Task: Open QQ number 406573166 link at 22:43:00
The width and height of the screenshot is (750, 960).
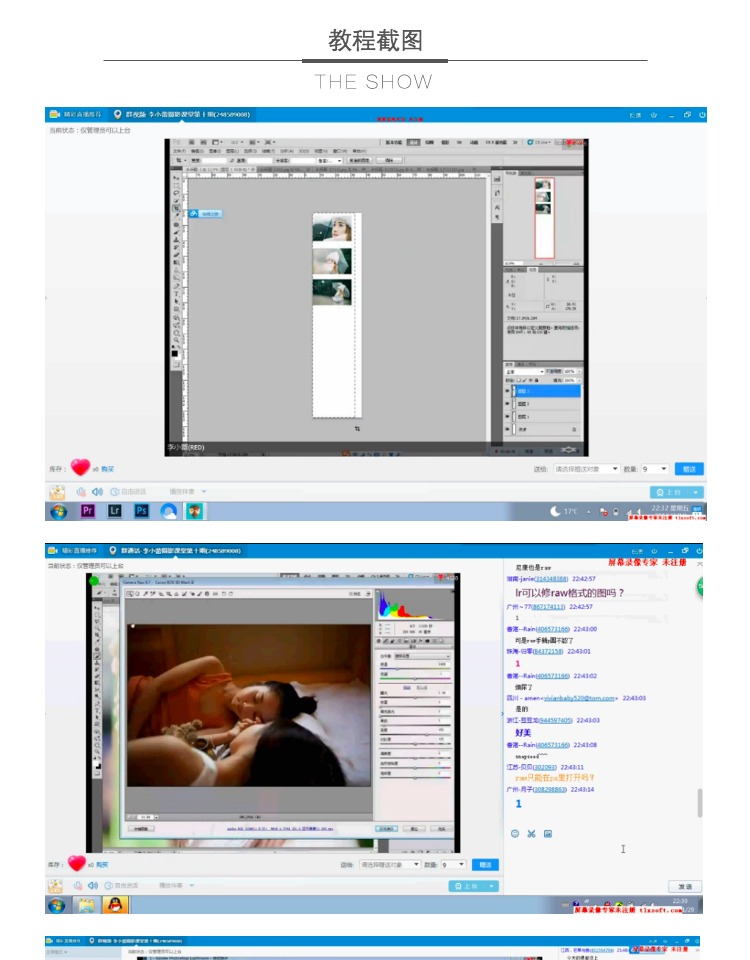Action: pos(553,629)
